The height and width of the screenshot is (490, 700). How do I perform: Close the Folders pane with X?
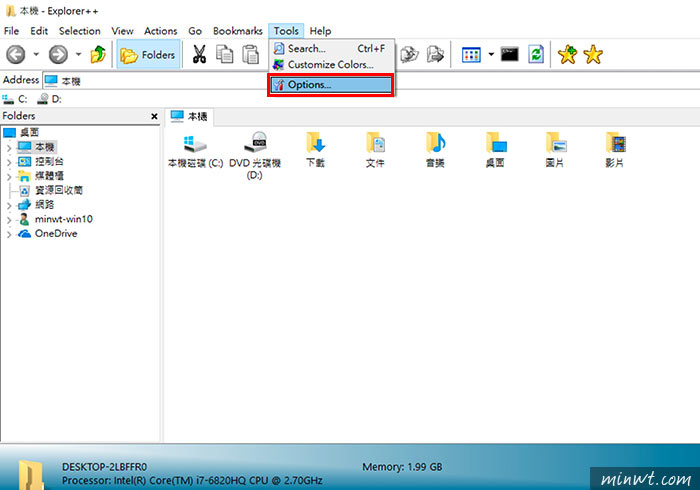click(x=154, y=116)
